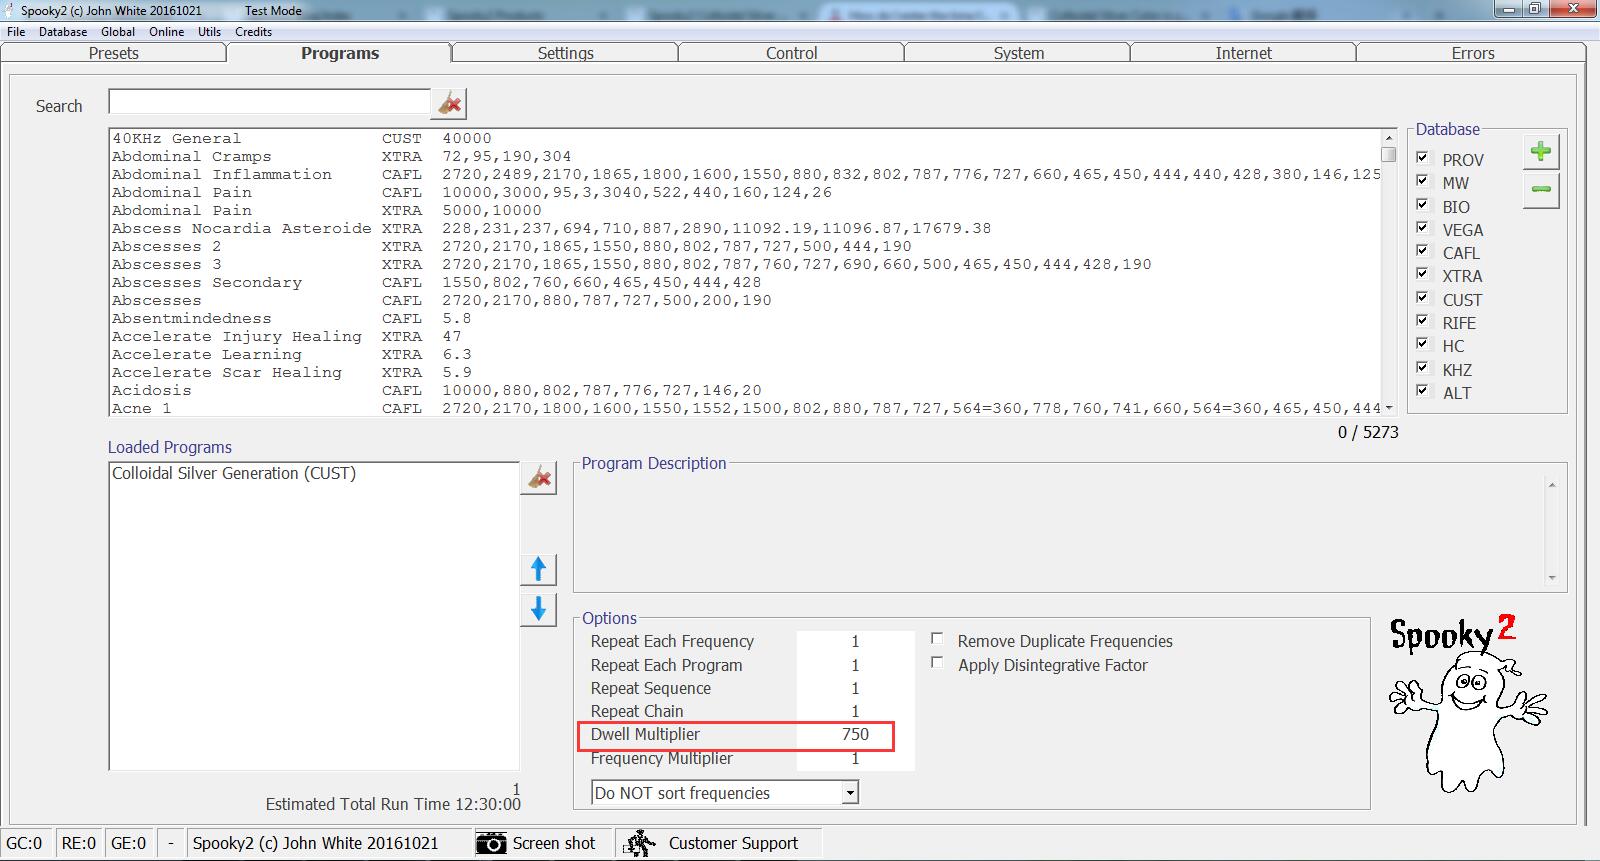Click the Repeat Chain value field
Screen dimensions: 1600x861
click(855, 711)
